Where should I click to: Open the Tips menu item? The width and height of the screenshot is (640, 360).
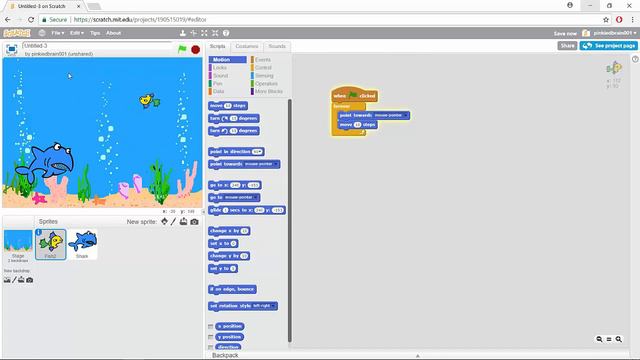tap(95, 33)
